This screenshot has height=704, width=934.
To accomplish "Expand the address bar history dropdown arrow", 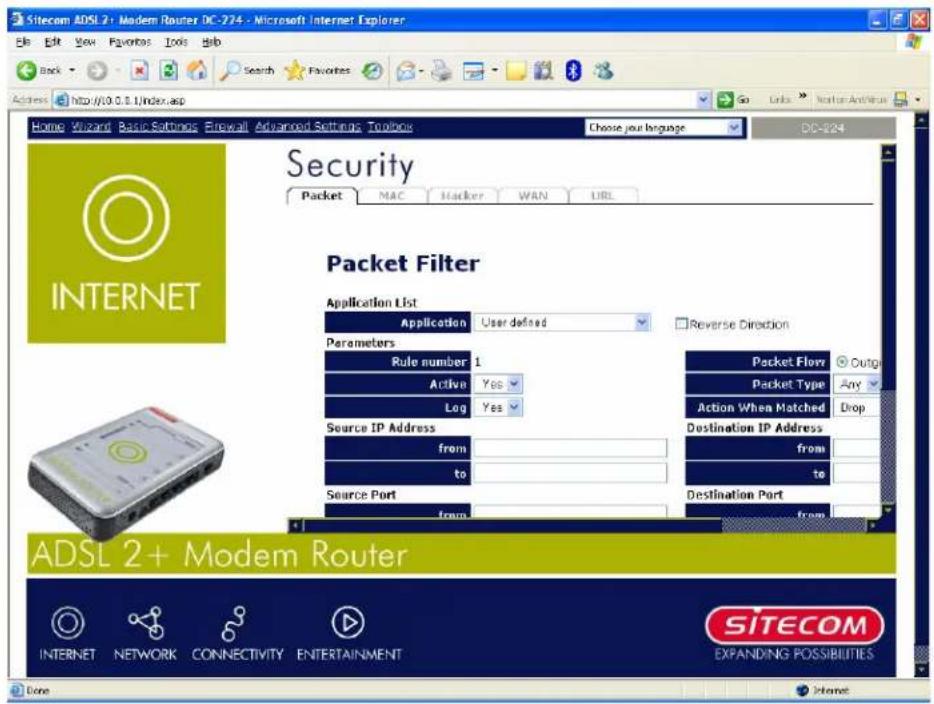I will (x=703, y=99).
